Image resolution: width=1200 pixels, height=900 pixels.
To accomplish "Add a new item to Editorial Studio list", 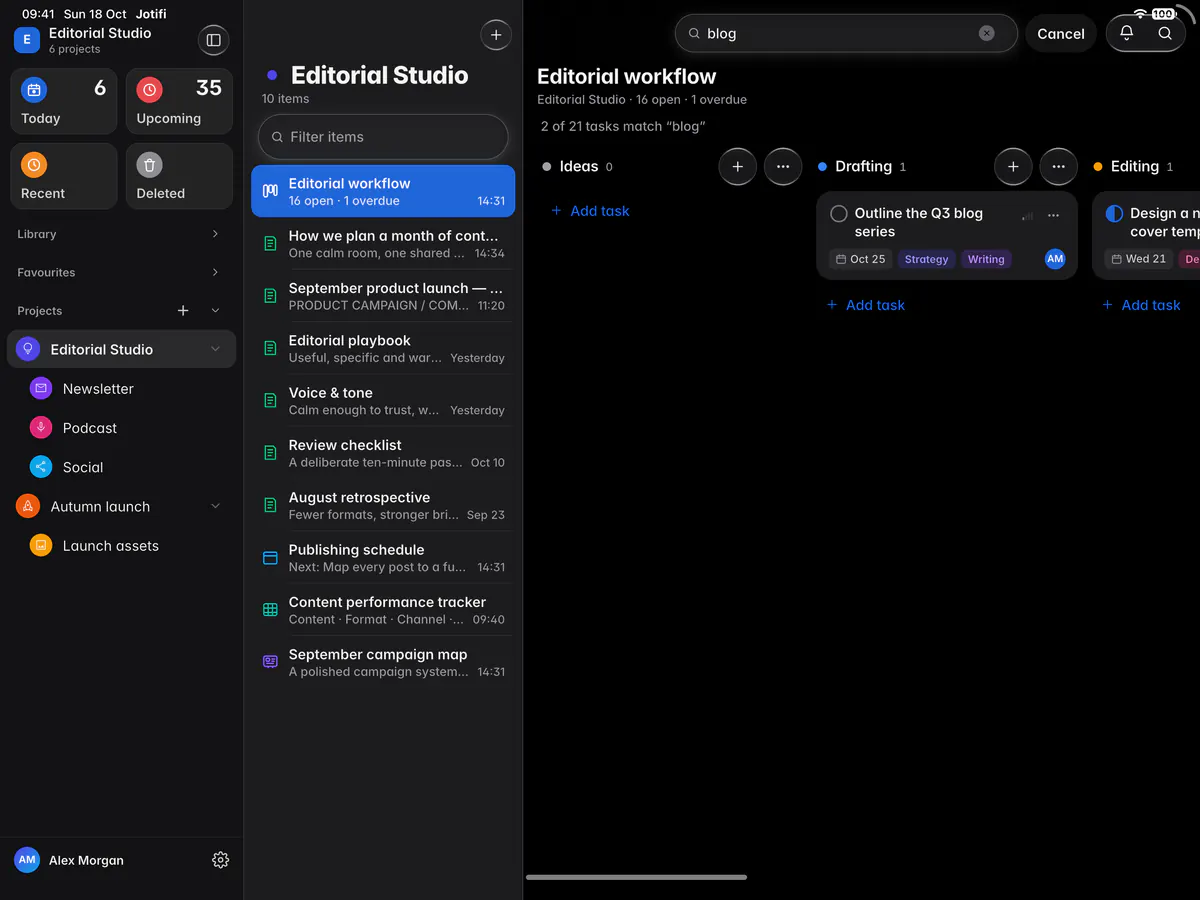I will (496, 35).
